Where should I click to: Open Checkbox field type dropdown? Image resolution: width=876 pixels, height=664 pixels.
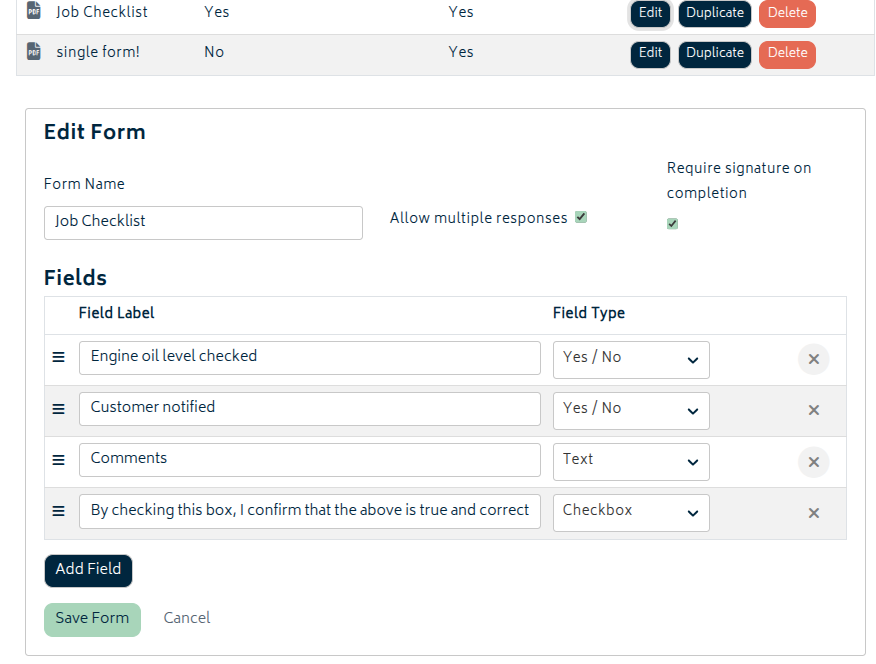click(631, 513)
